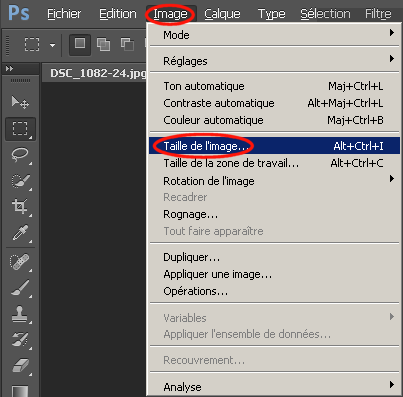
Task: Click grayed Appliquer l'ensemble de données… entry
Action: tap(275, 334)
